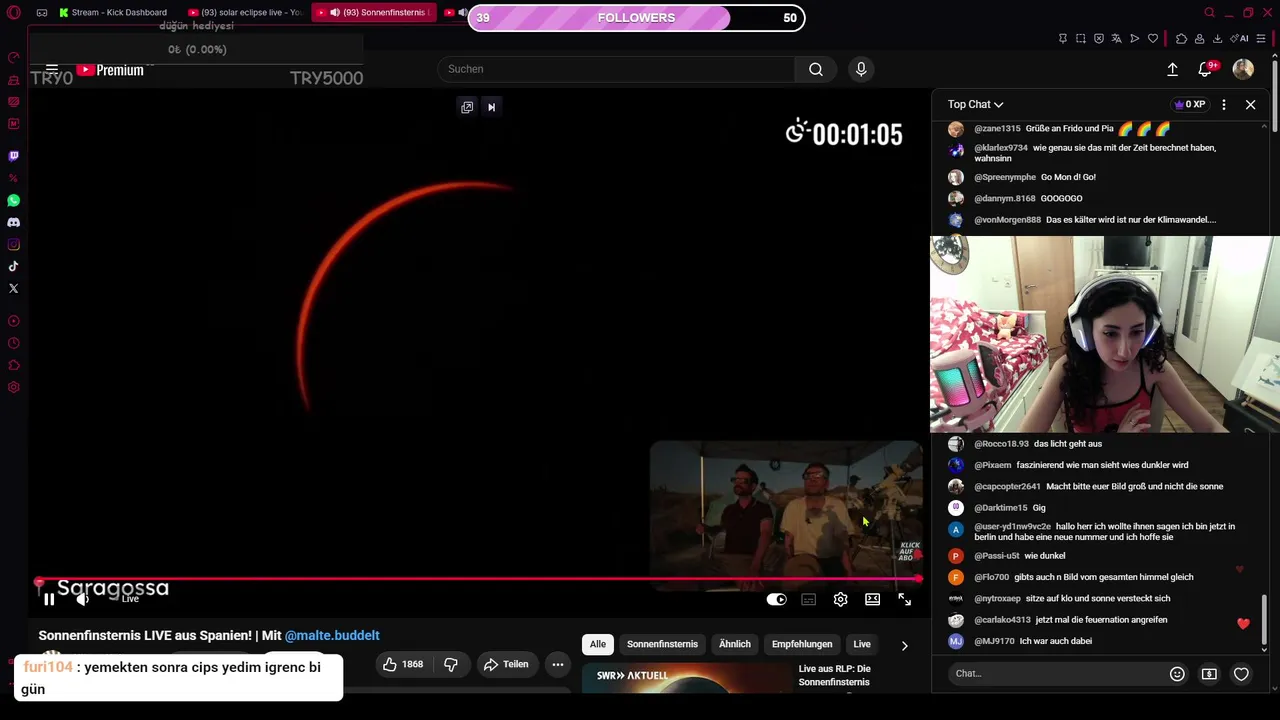Screen dimensions: 1280x720
Task: Click the browser tab search magnifier
Action: pyautogui.click(x=1209, y=13)
